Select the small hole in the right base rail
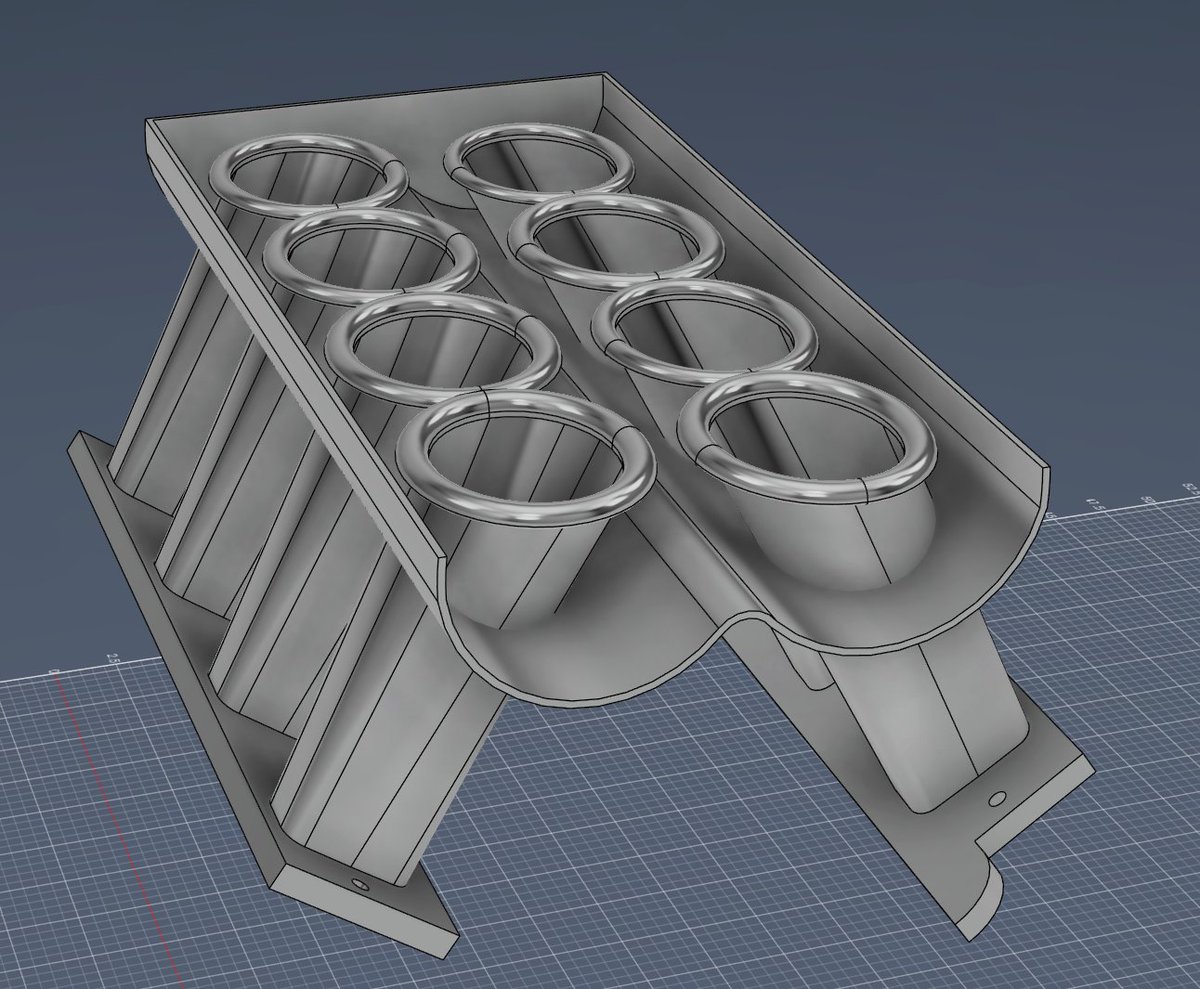Viewport: 1200px width, 989px height. tap(996, 799)
